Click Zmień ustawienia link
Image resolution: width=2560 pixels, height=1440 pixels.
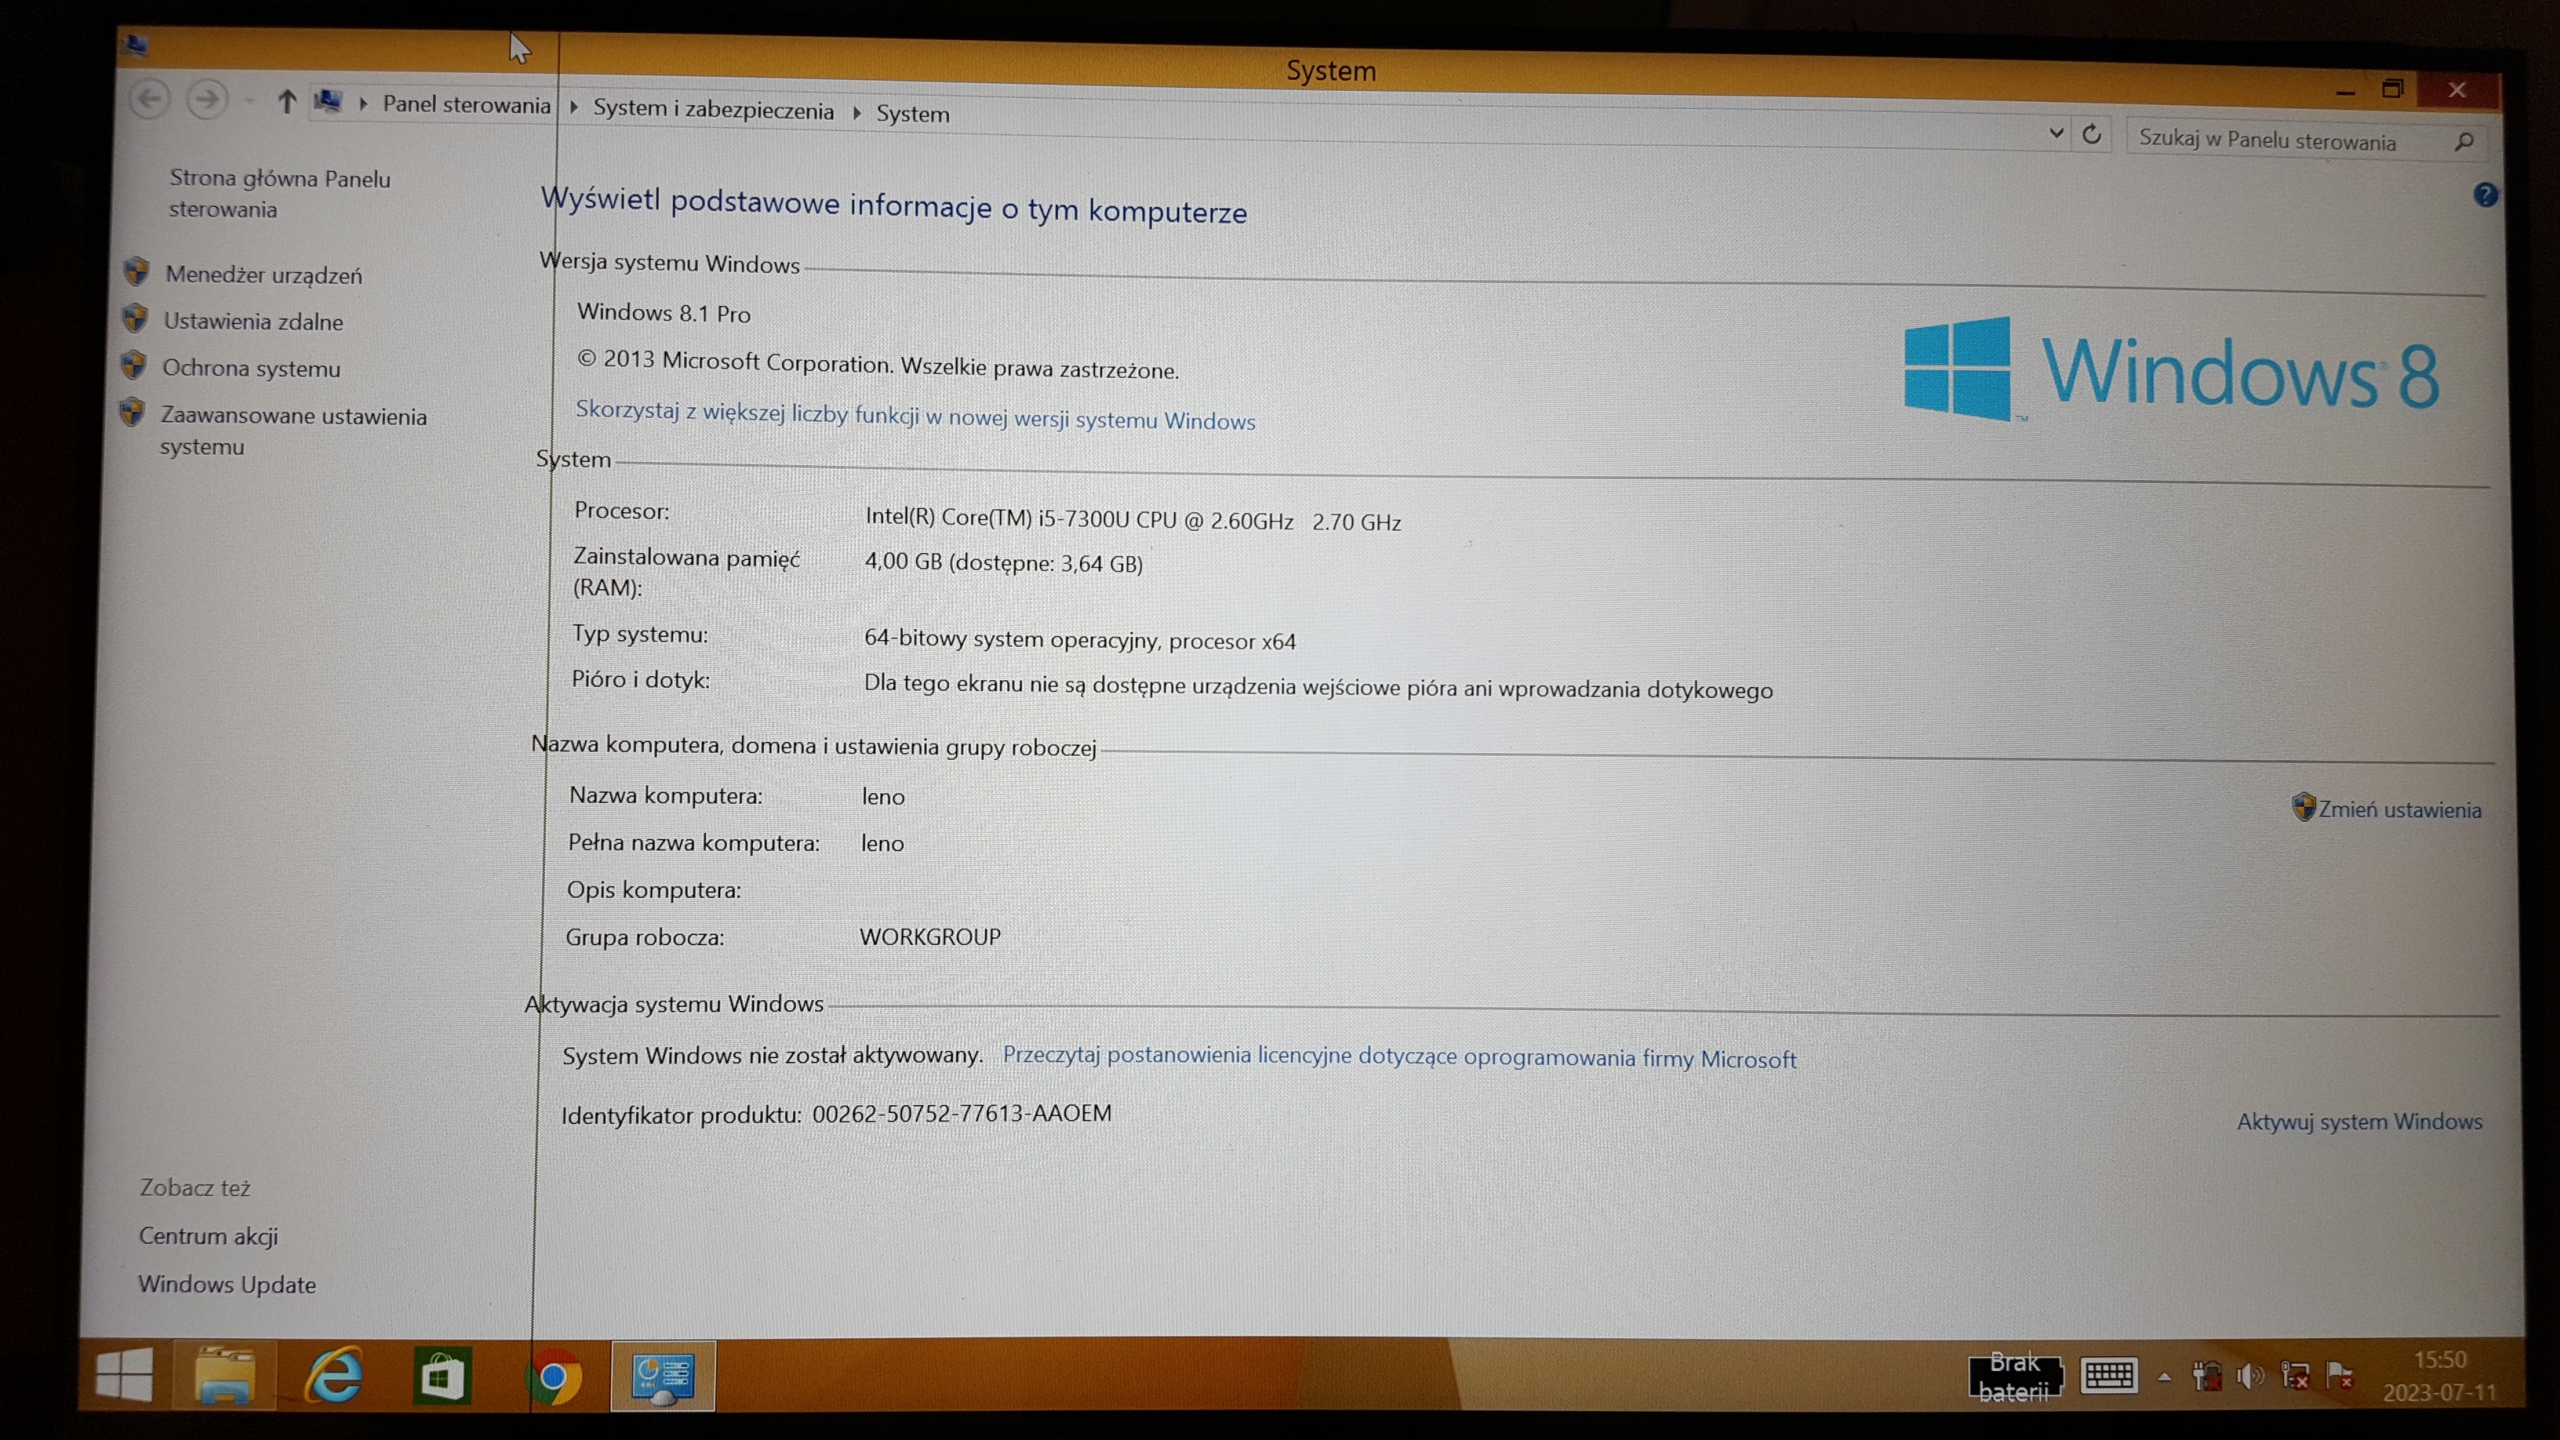coord(2399,810)
